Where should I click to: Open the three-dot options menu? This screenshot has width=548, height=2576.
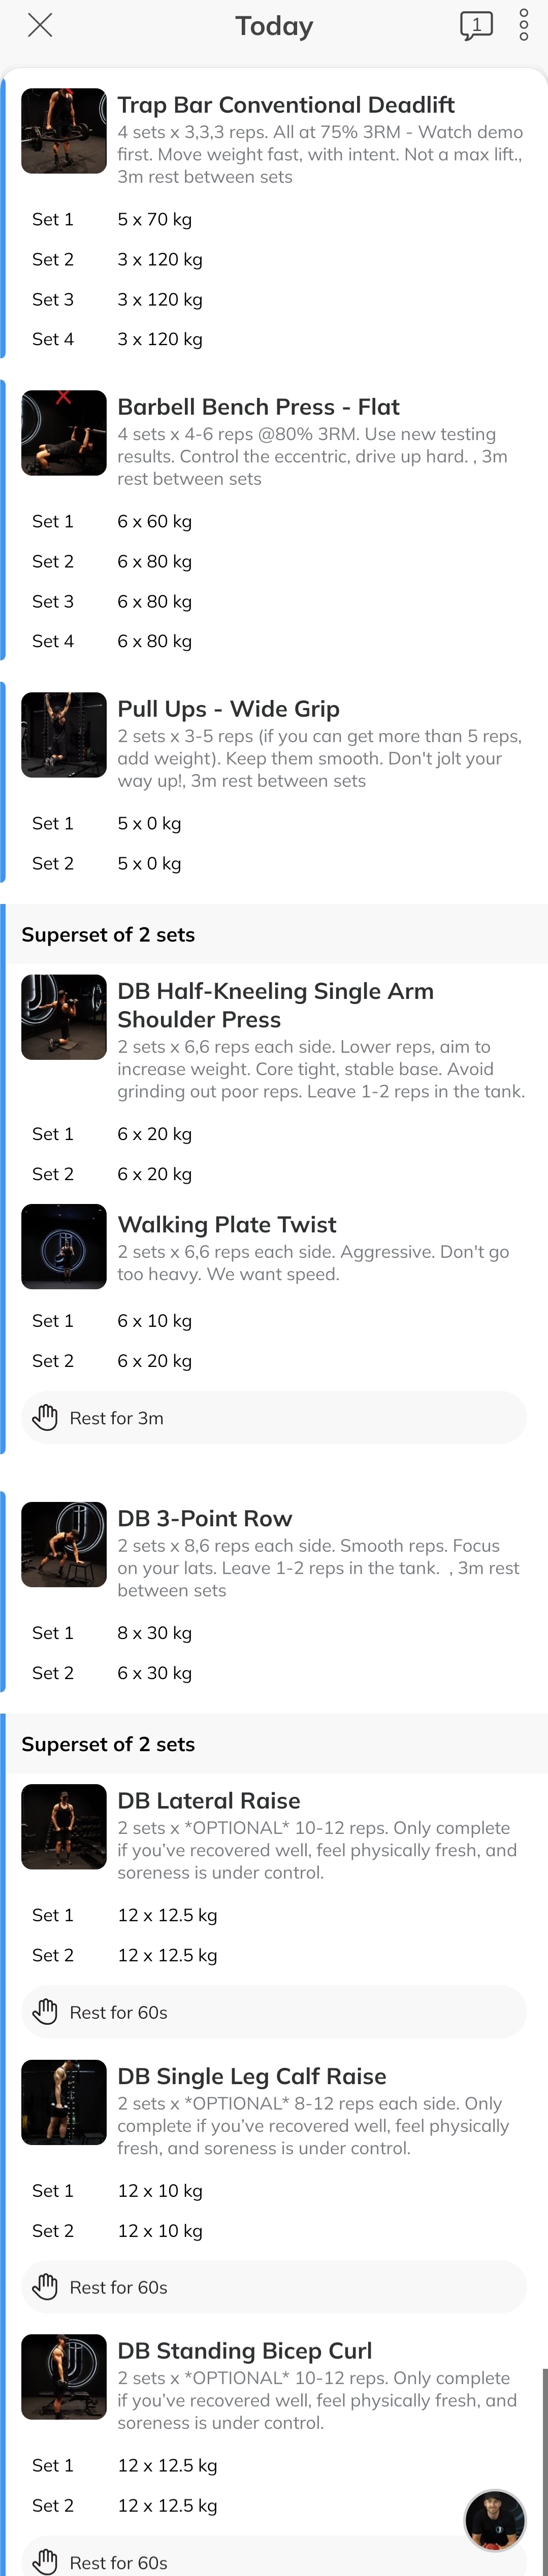tap(524, 26)
